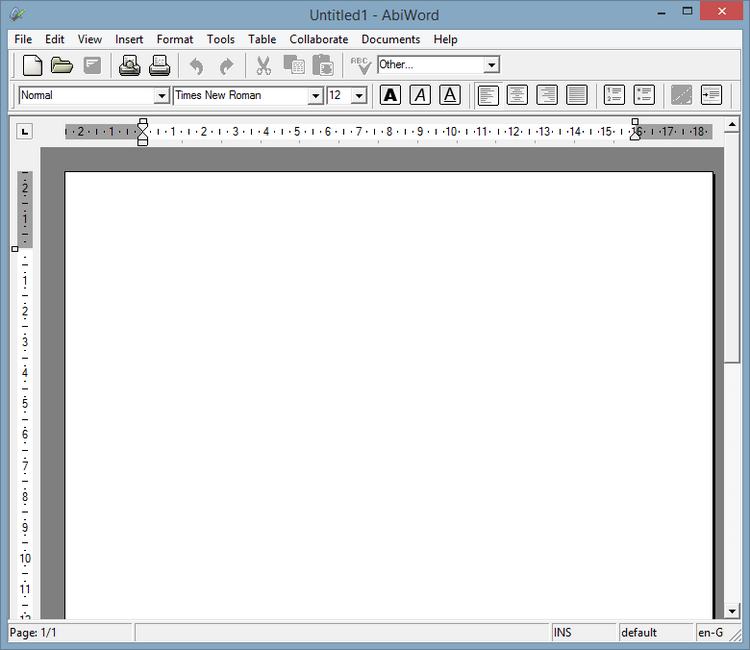Expand the Normal paragraph style dropdown
750x650 pixels.
click(x=161, y=96)
